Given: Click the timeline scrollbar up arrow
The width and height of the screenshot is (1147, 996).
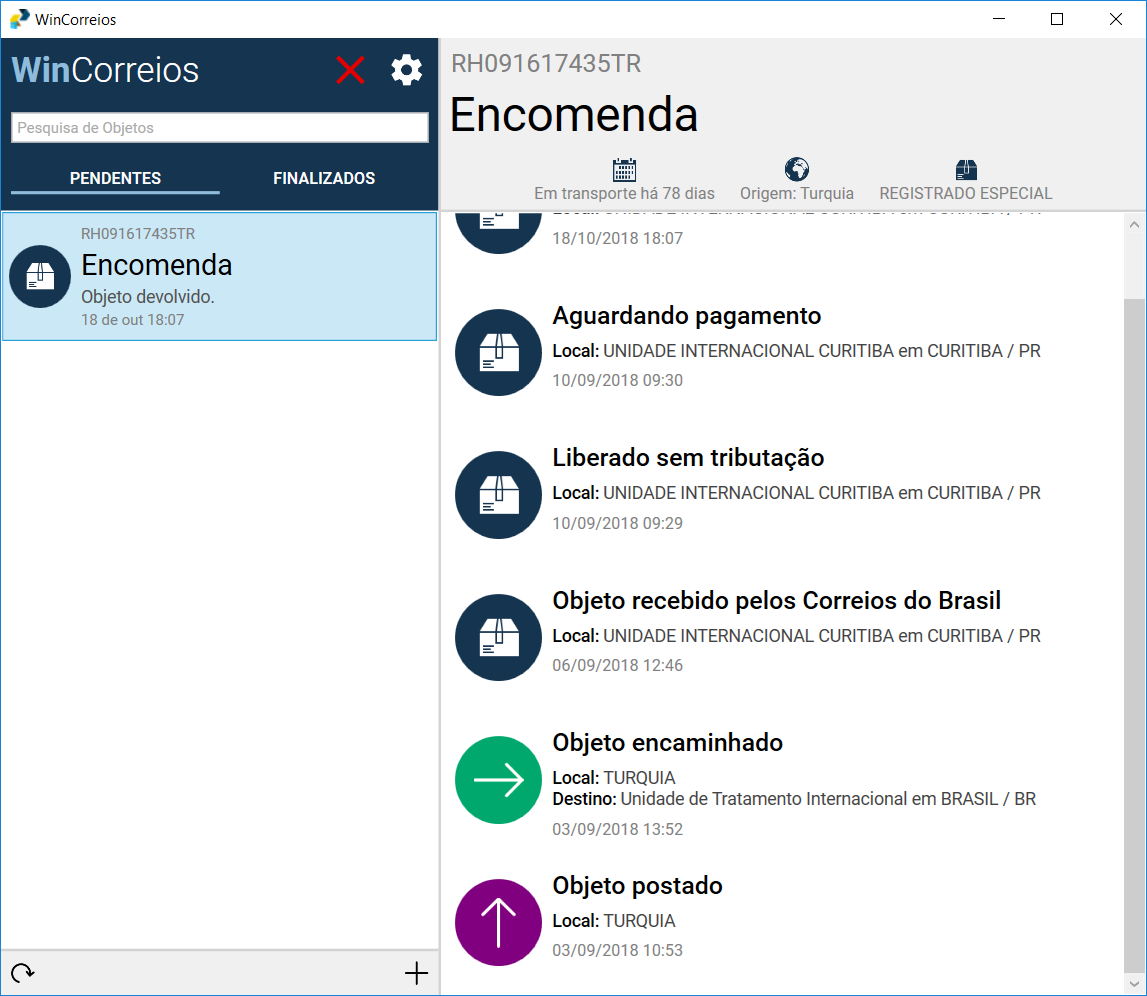Looking at the screenshot, I should pos(1135,225).
